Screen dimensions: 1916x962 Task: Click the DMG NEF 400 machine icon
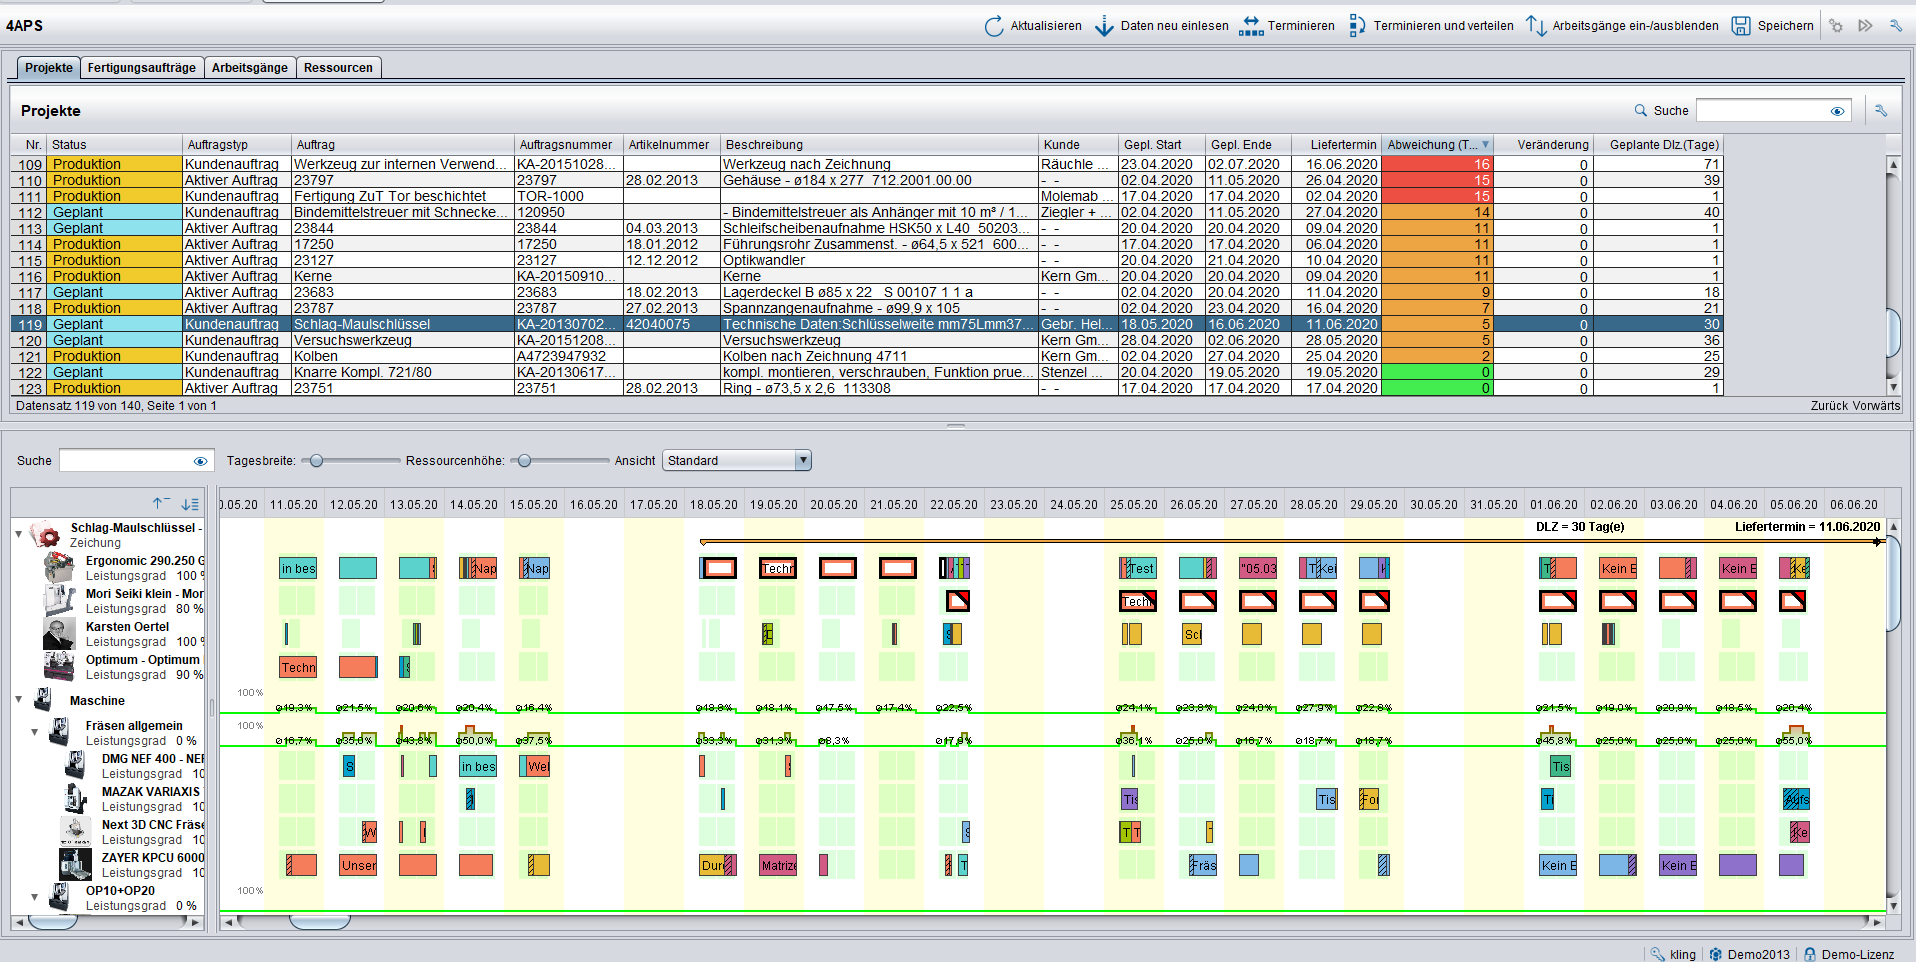point(75,765)
